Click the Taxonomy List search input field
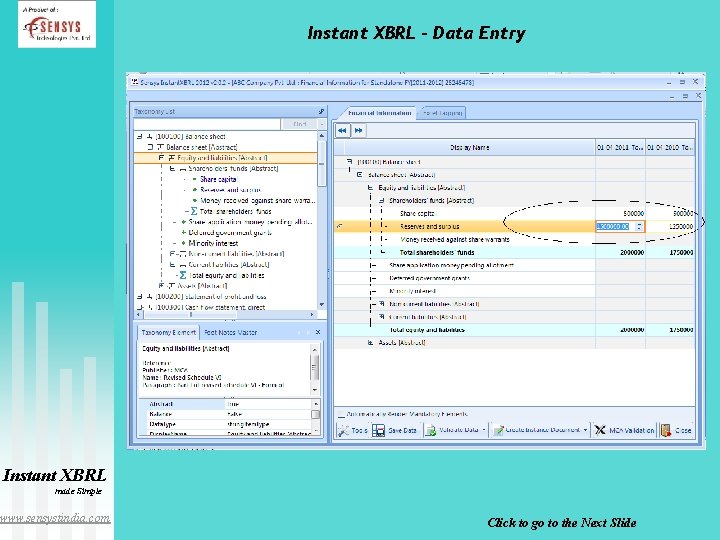This screenshot has height=540, width=720. [207, 124]
